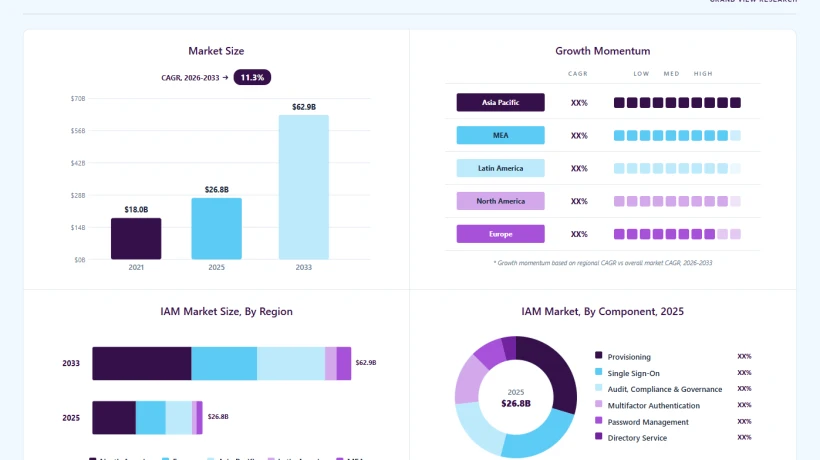Click the Password Management legend swatch
The width and height of the screenshot is (820, 460).
598,420
